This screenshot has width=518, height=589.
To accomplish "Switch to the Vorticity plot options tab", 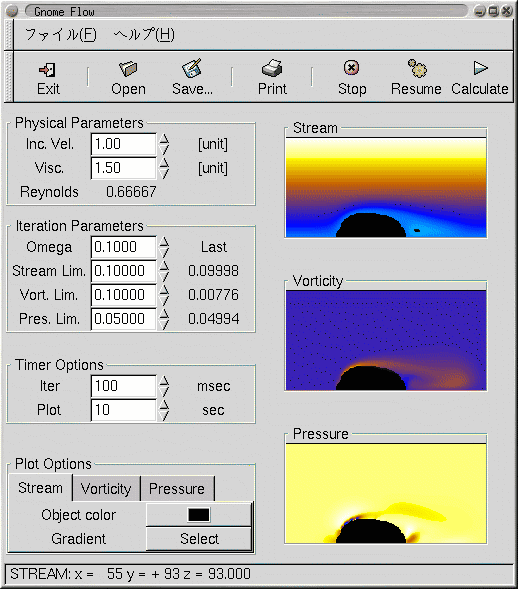I will (x=106, y=489).
